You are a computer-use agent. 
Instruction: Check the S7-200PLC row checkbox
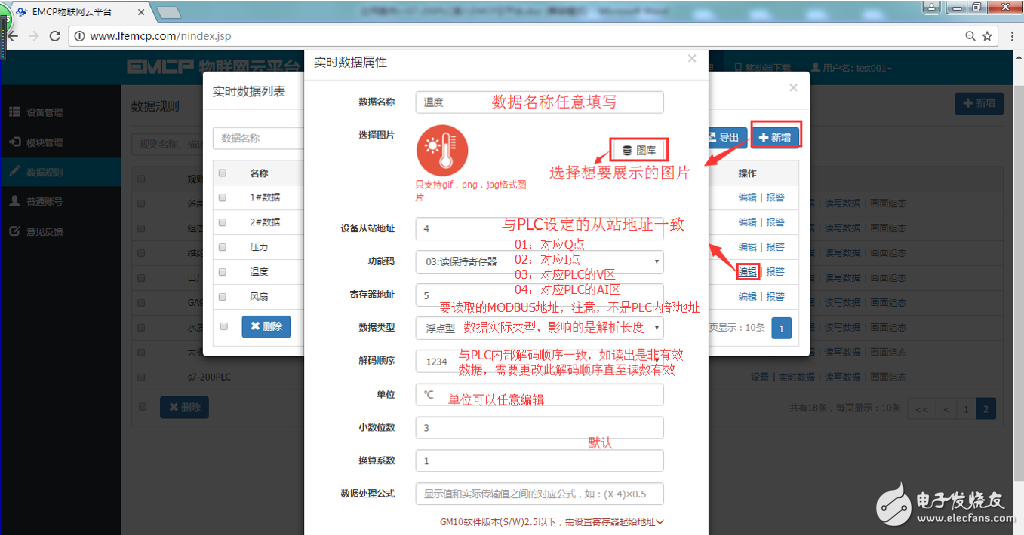pos(142,377)
